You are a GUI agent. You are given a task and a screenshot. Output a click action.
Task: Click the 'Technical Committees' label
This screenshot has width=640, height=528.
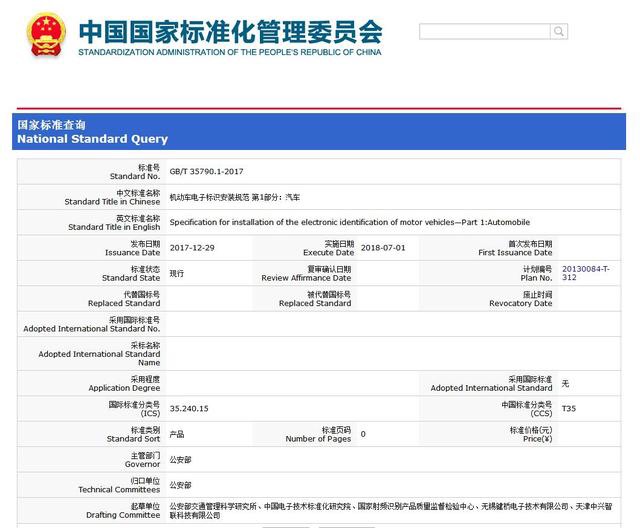(119, 490)
